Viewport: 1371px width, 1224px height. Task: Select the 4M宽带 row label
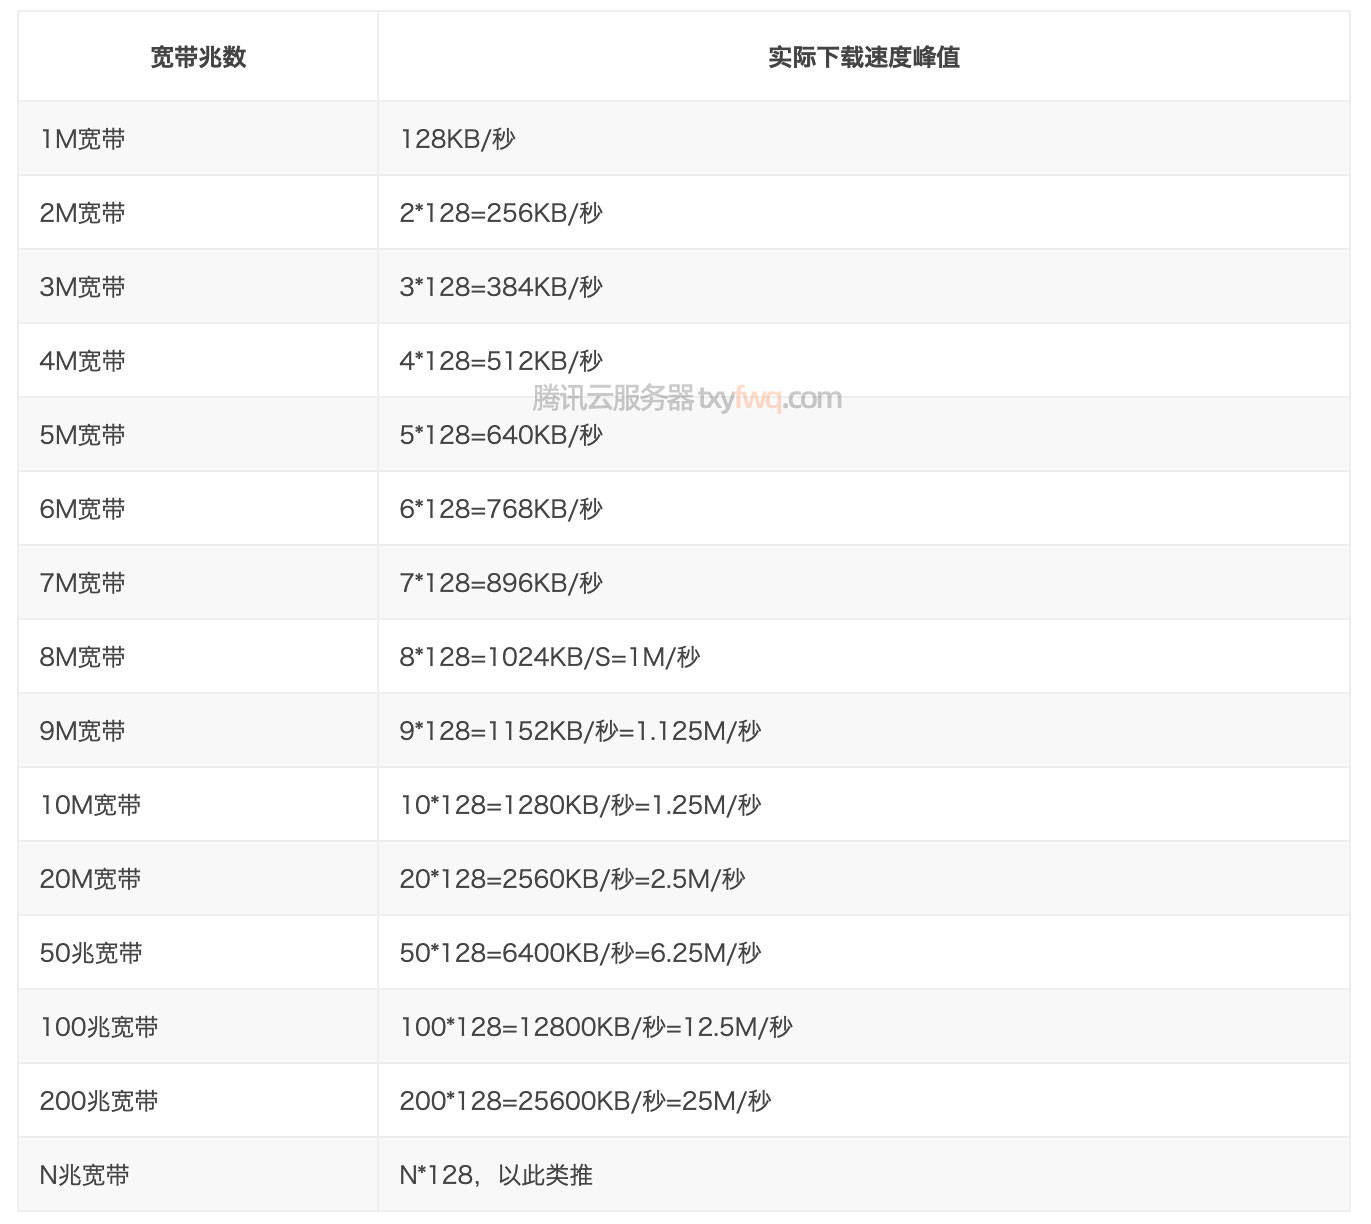pyautogui.click(x=83, y=361)
